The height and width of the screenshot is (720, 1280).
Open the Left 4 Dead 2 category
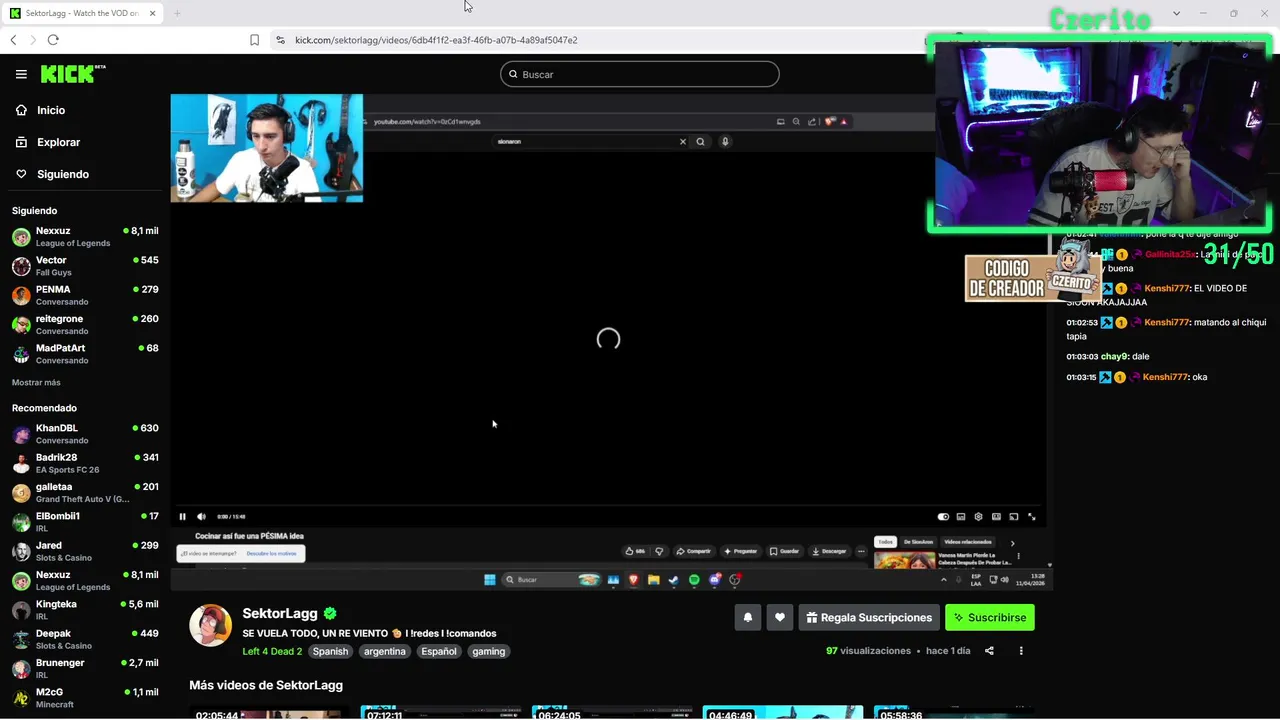[272, 651]
